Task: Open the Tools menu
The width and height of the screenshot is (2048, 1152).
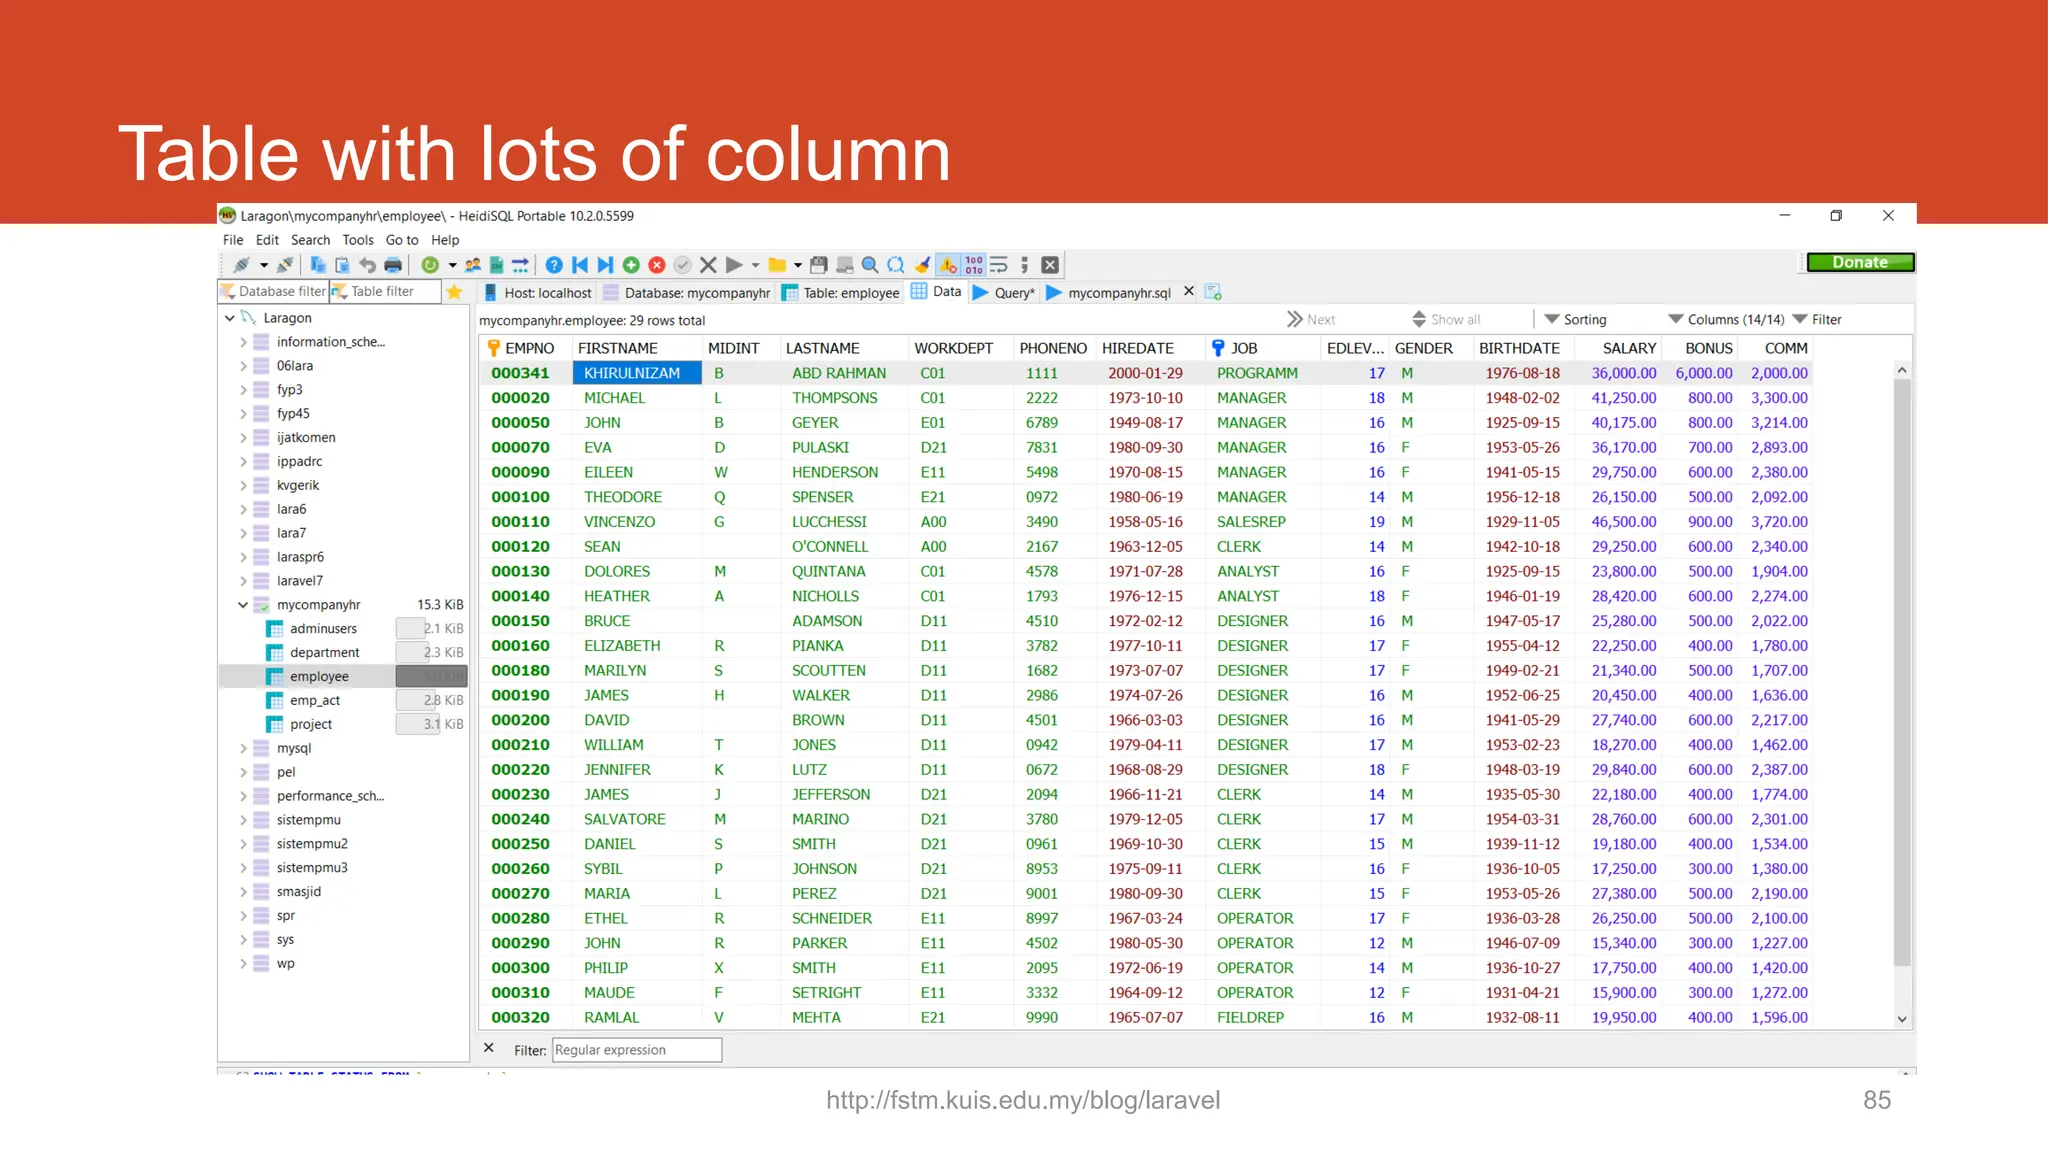Action: tap(358, 240)
